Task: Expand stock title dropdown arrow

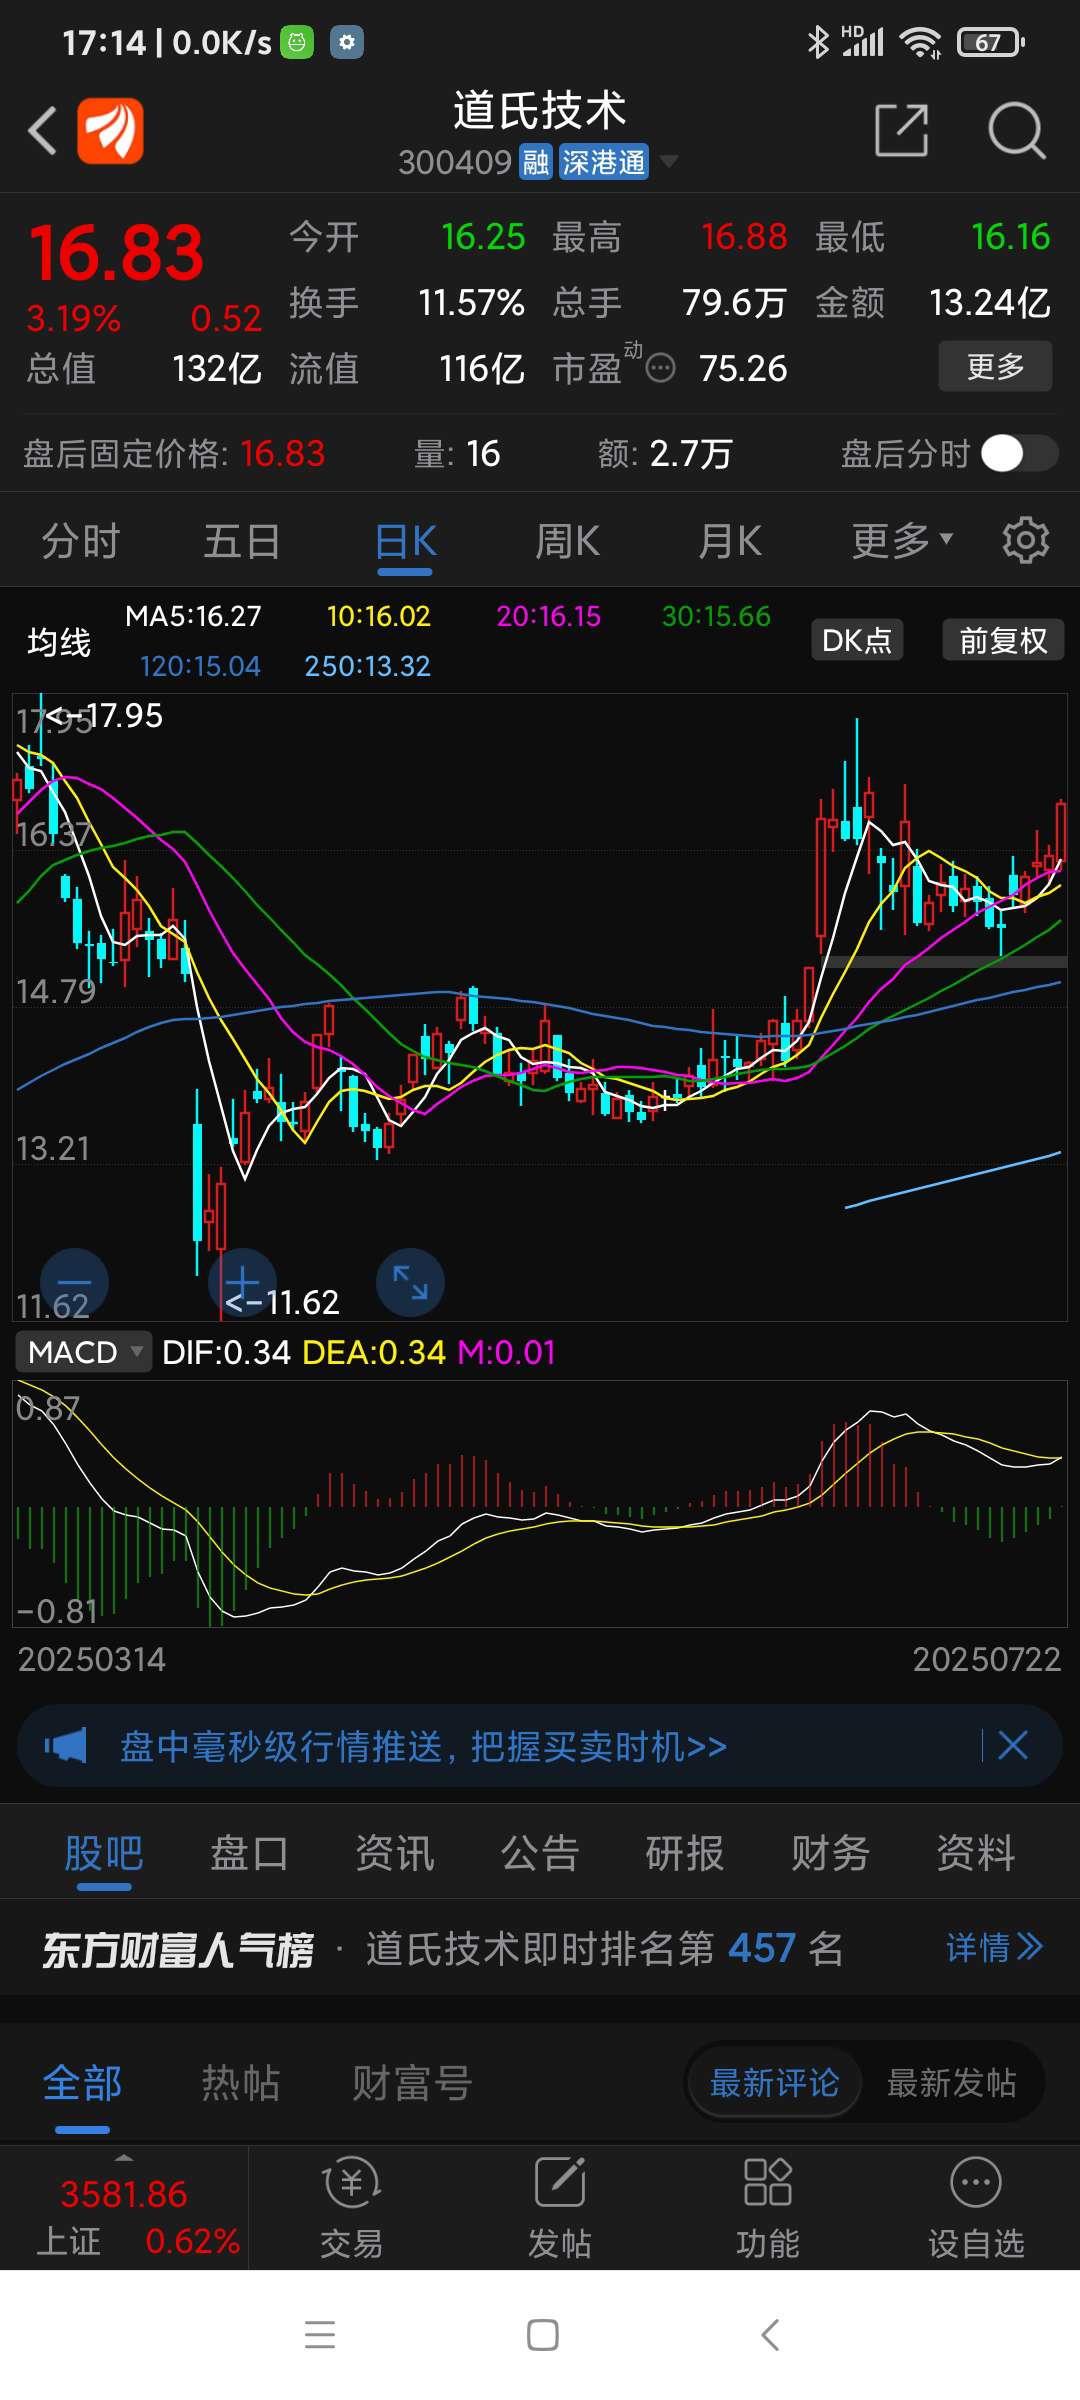Action: [x=668, y=161]
